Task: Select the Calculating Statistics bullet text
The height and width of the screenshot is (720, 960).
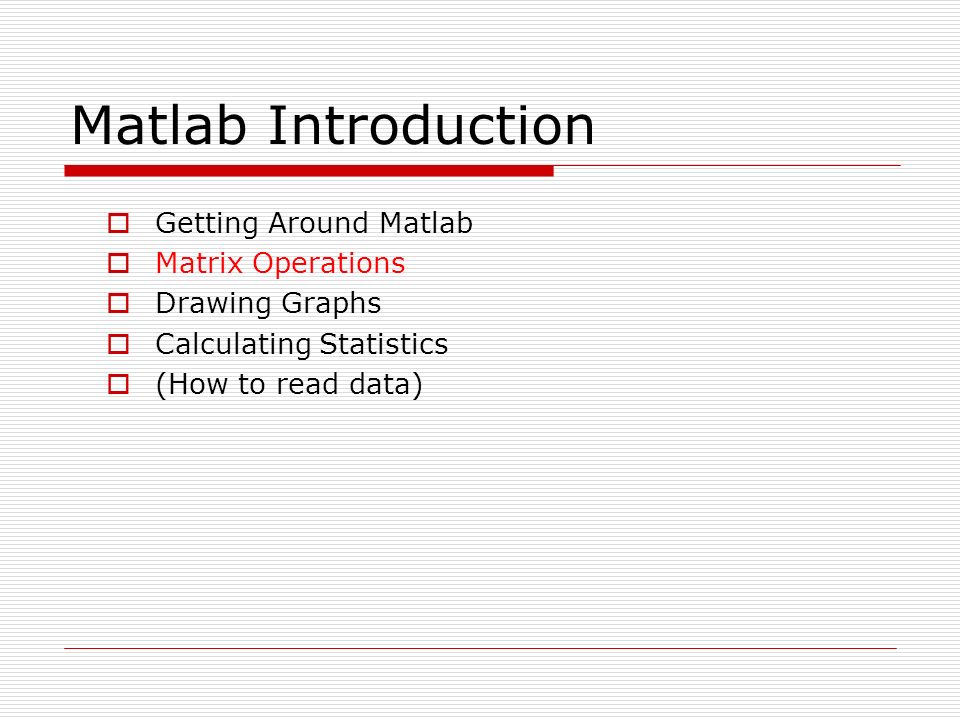Action: coord(302,345)
